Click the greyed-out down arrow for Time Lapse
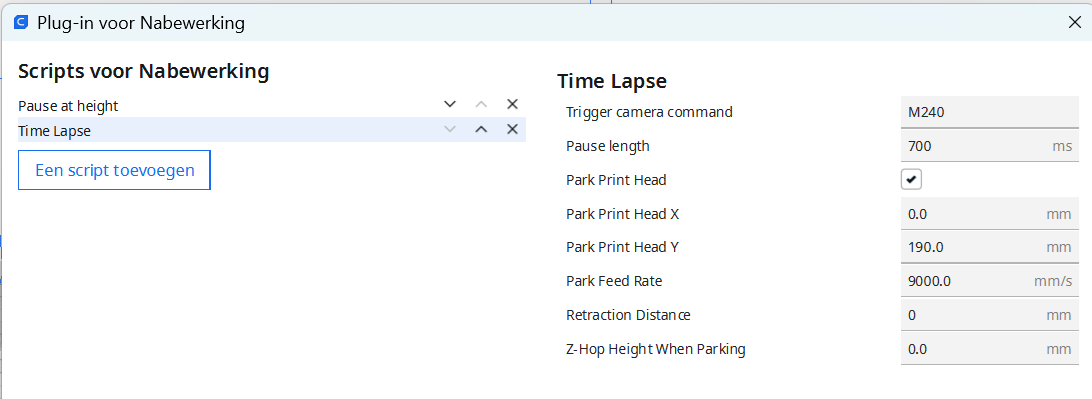1092x399 pixels. [450, 130]
